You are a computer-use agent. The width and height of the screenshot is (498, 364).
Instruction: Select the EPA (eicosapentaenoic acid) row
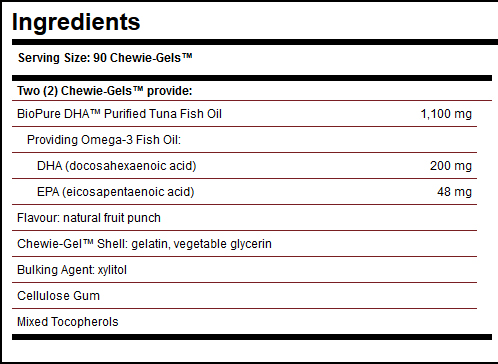tap(244, 192)
